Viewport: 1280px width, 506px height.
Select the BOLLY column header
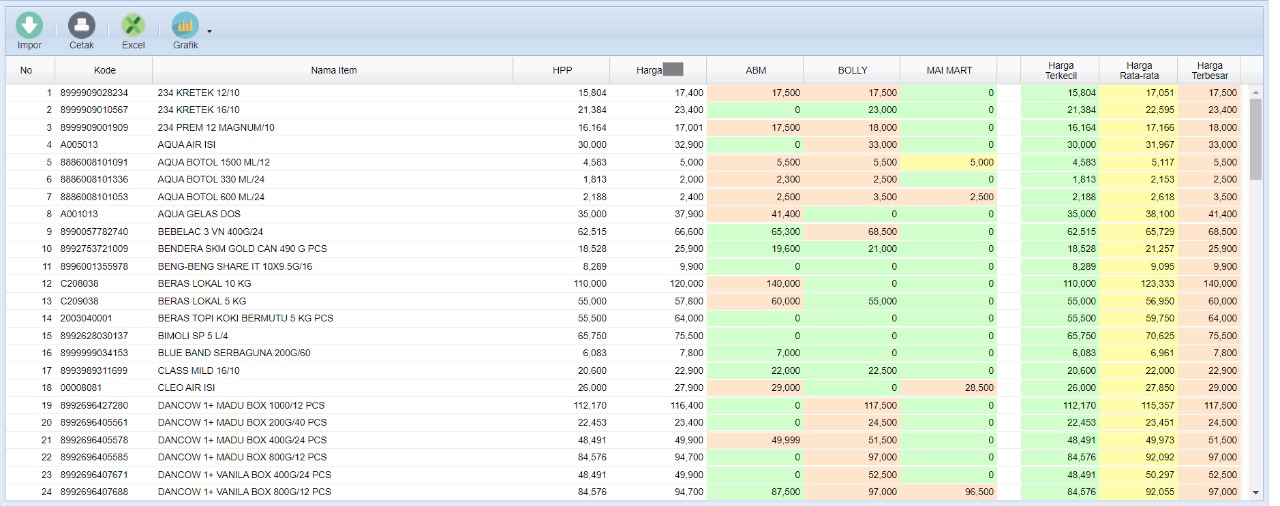852,70
